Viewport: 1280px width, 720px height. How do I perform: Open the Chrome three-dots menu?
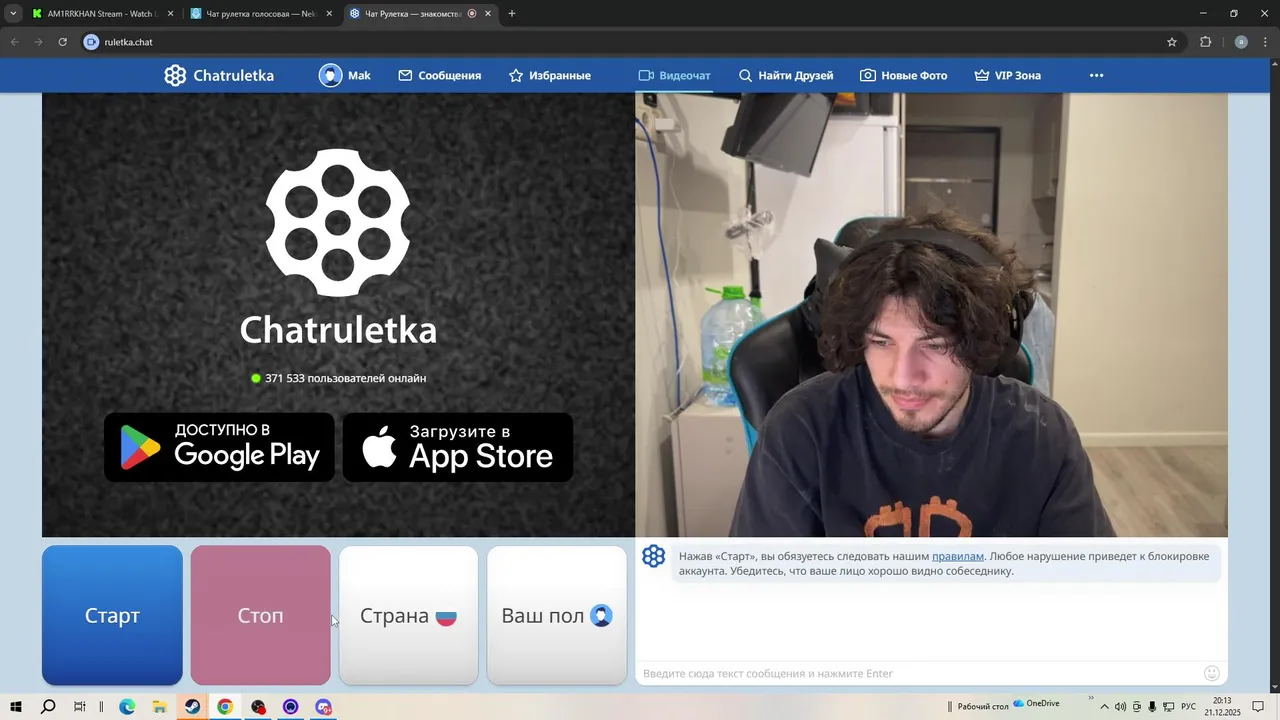(x=1265, y=42)
